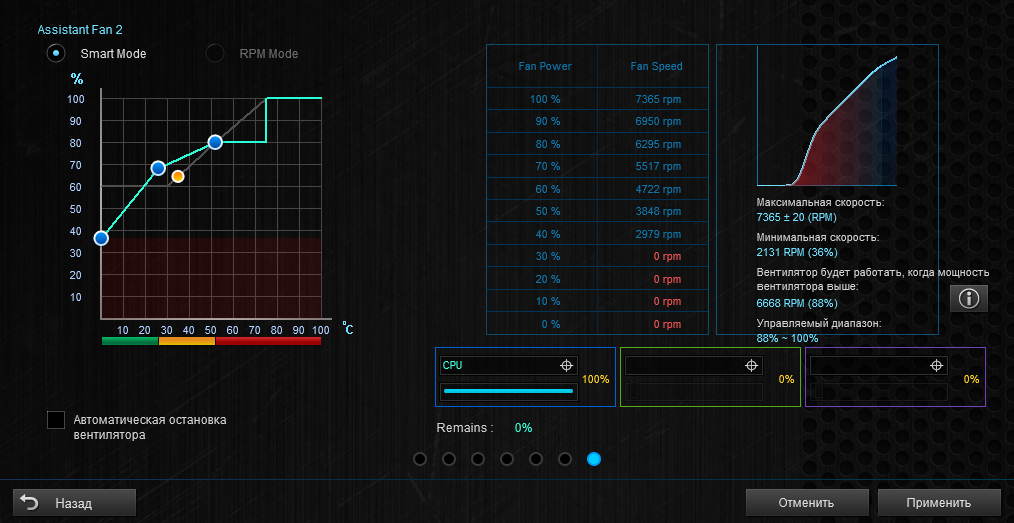1014x523 pixels.
Task: Click the CPU source crosshair icon
Action: (x=566, y=365)
